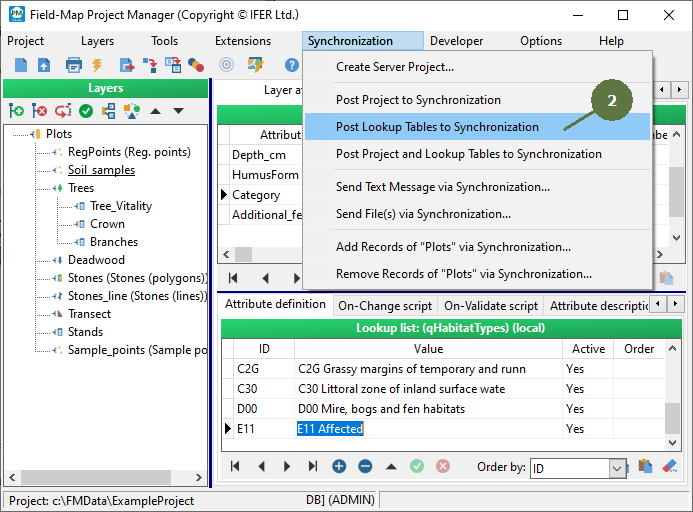Open help via question mark icon
Image resolution: width=693 pixels, height=512 pixels.
[x=292, y=65]
